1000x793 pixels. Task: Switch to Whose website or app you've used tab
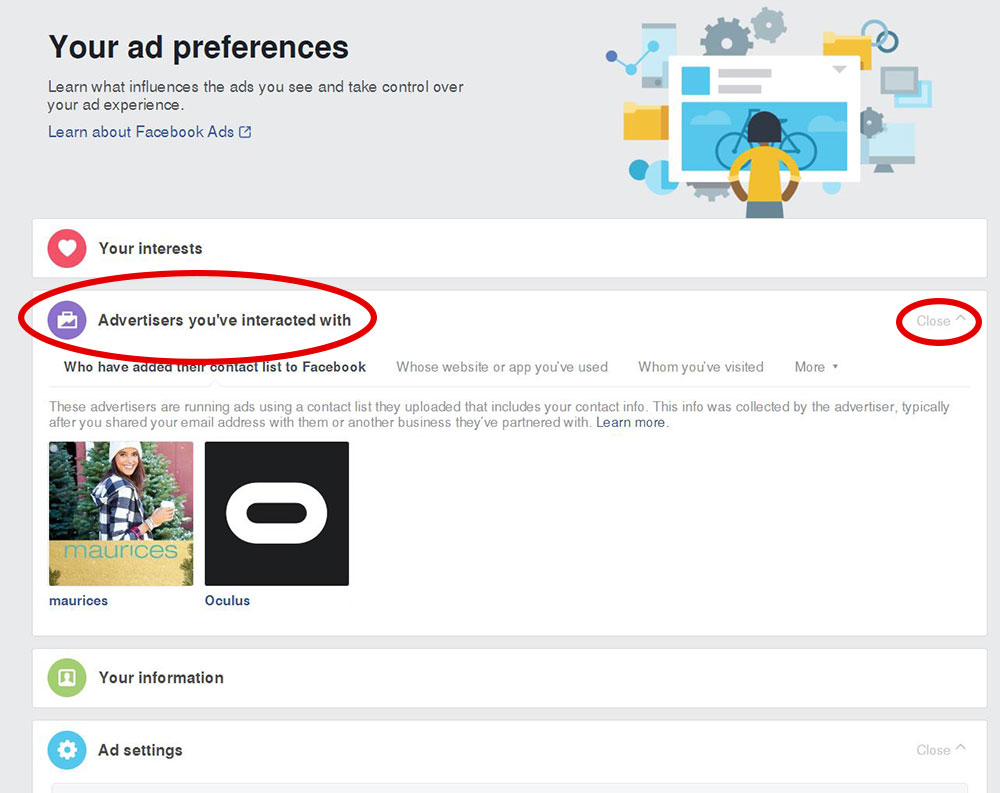(x=502, y=367)
